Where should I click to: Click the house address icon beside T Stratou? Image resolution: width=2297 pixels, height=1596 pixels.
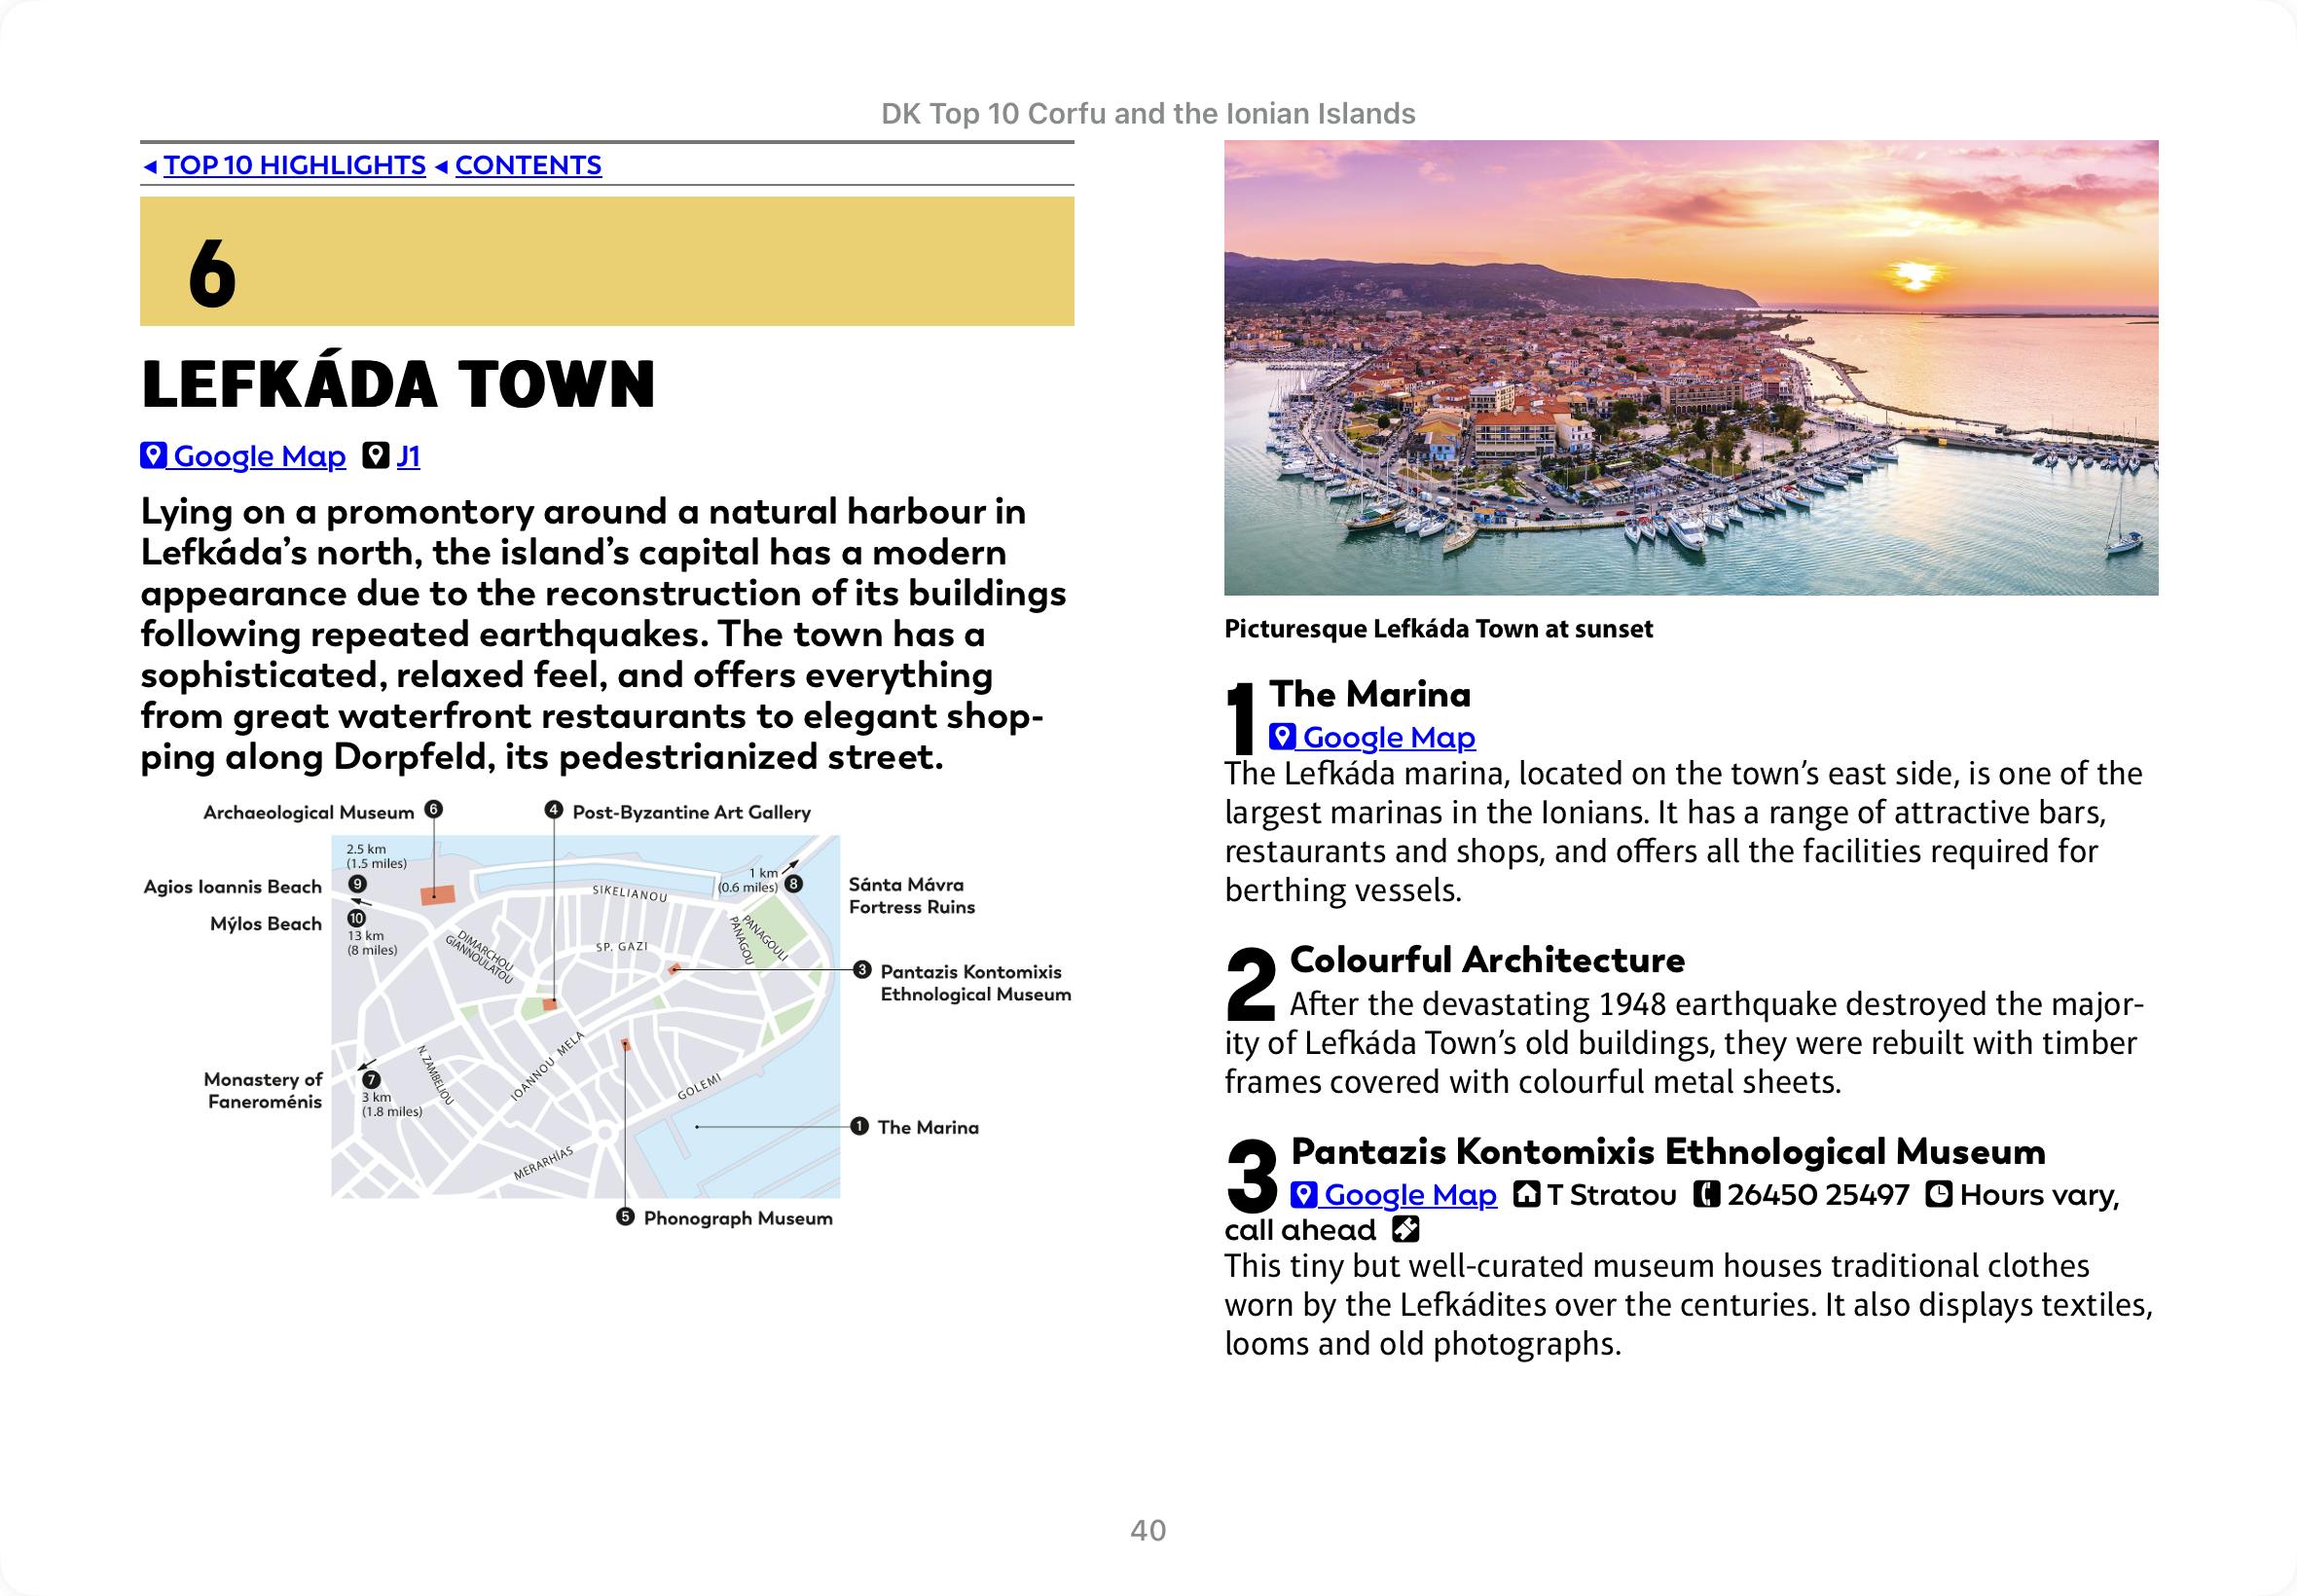(x=1526, y=1194)
